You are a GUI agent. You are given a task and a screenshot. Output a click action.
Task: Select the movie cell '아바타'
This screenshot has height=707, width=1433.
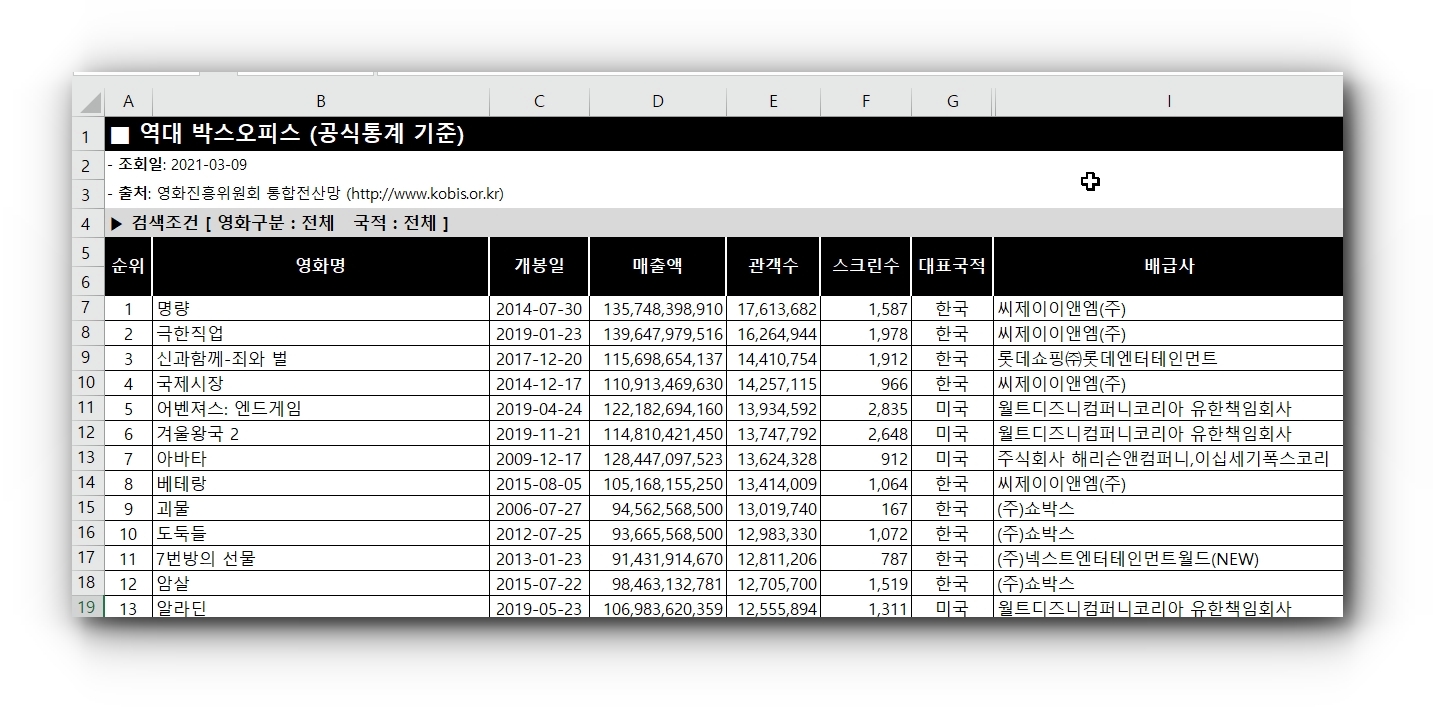pyautogui.click(x=321, y=458)
